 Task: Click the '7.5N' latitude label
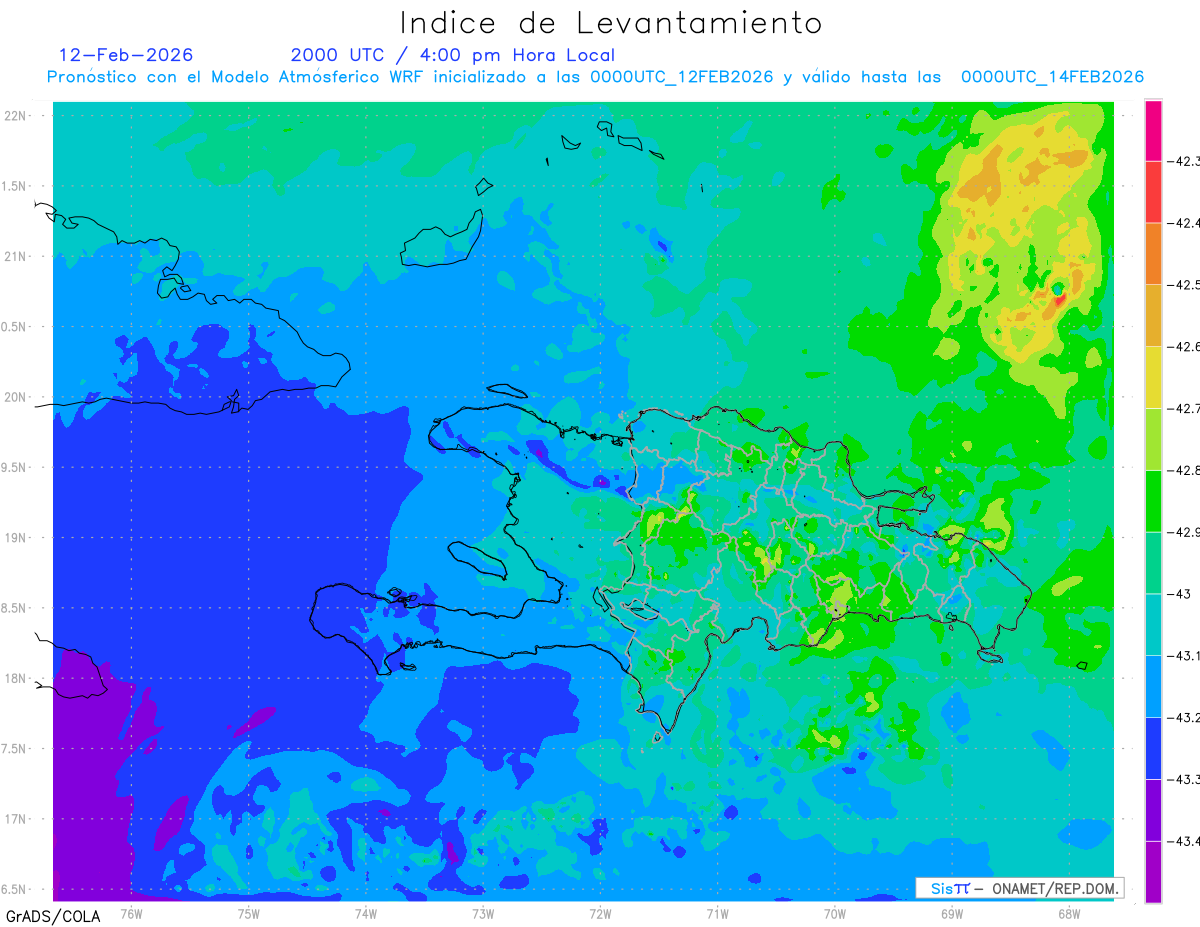click(x=15, y=749)
